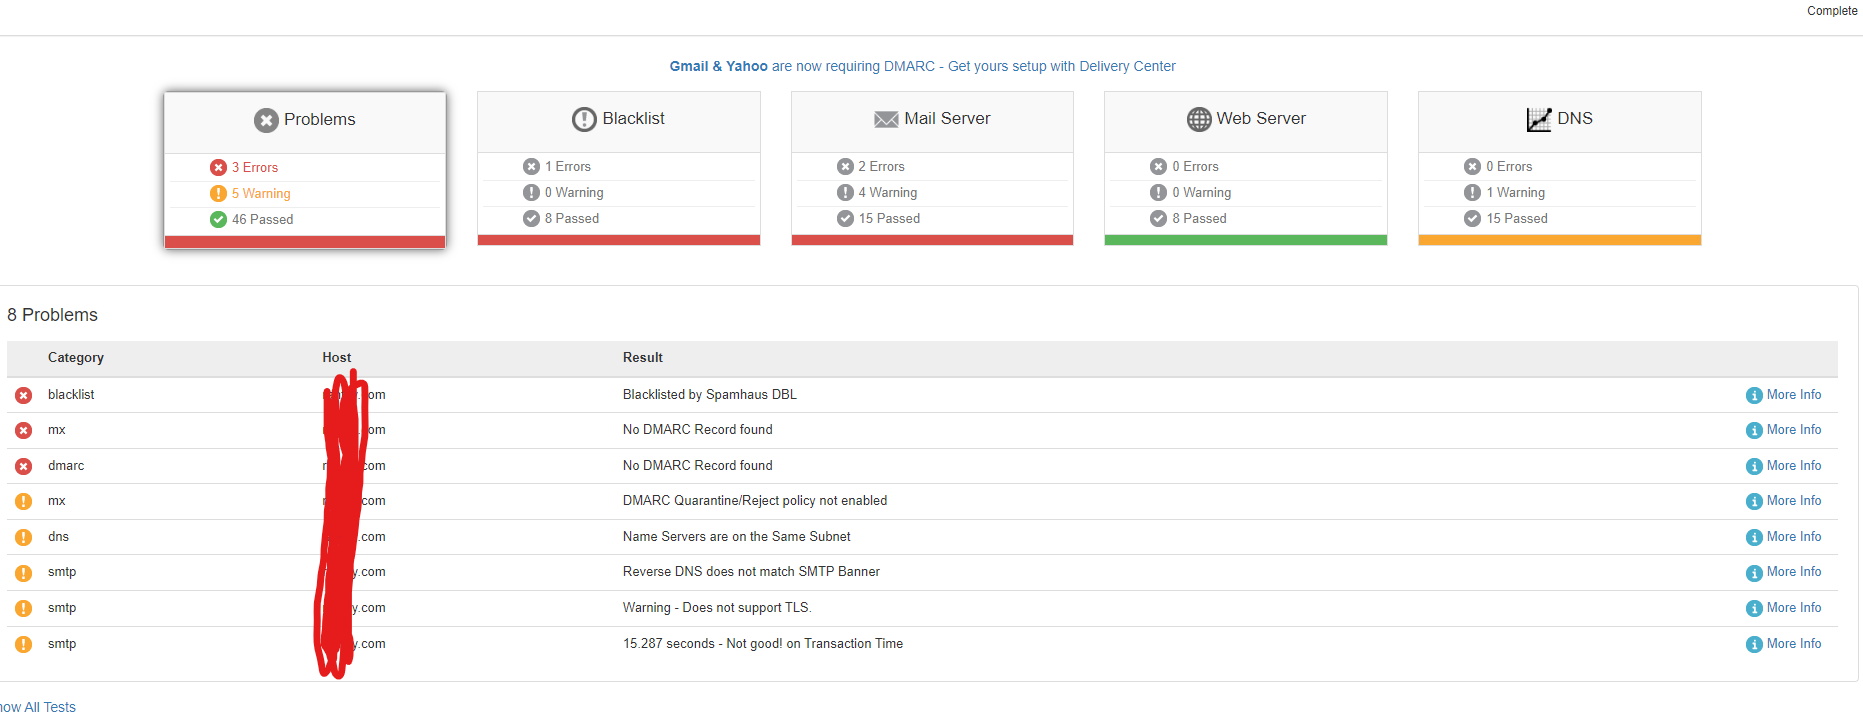Click the 3 Errors count in Problems panel
1863x726 pixels.
click(x=255, y=167)
